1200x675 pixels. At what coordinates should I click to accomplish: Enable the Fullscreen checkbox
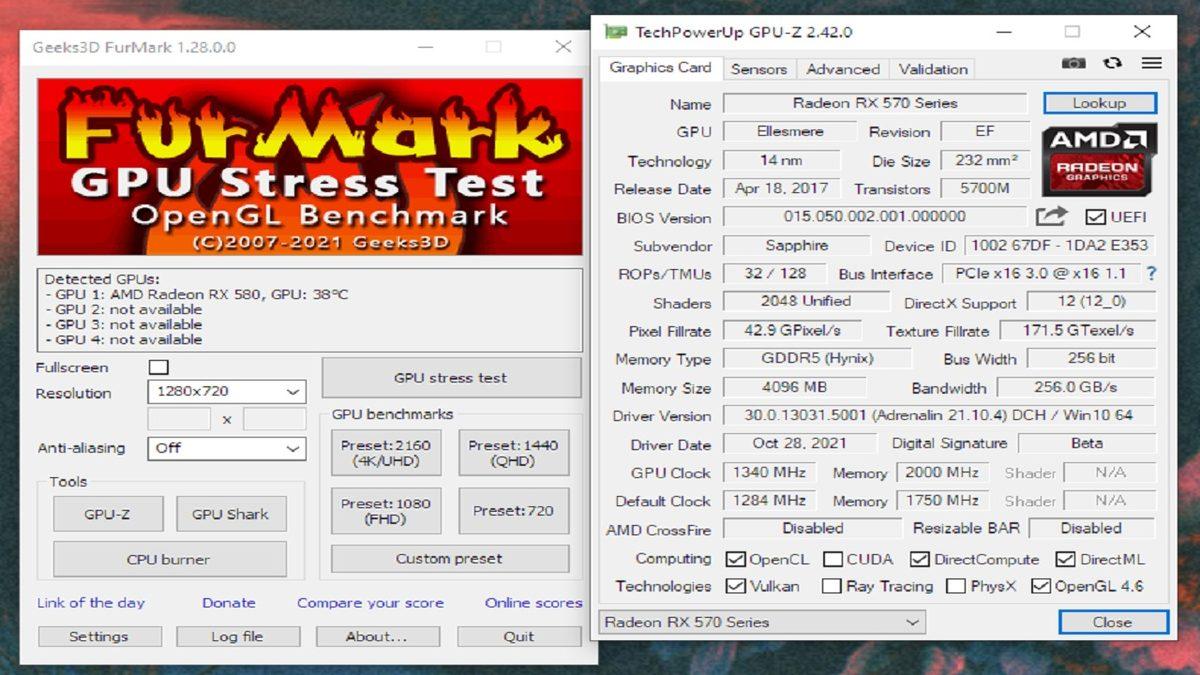point(158,367)
